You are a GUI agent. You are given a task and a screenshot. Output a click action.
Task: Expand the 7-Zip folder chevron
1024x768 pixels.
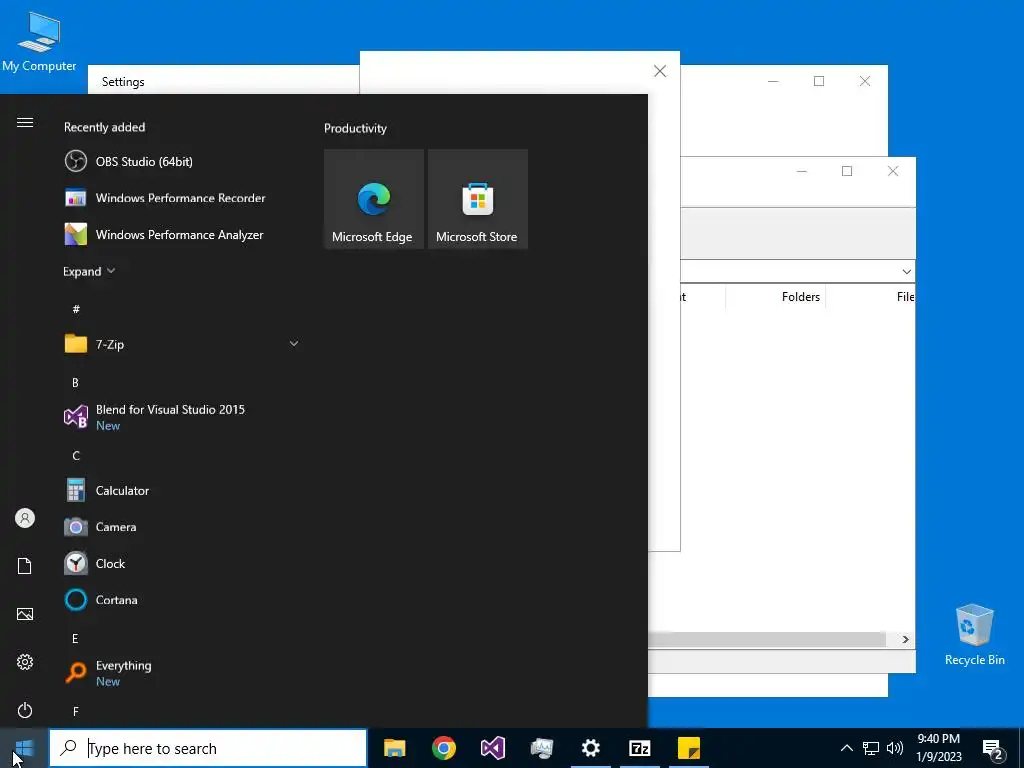tap(294, 344)
